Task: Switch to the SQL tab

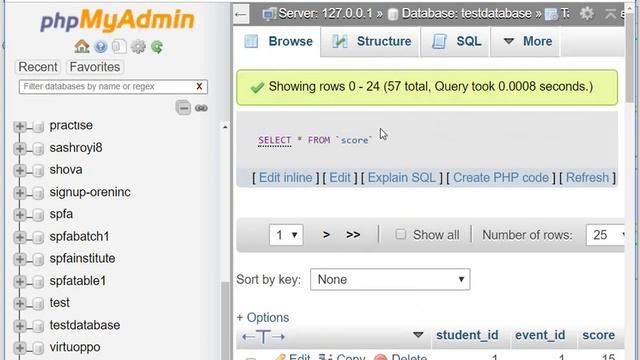Action: click(456, 41)
